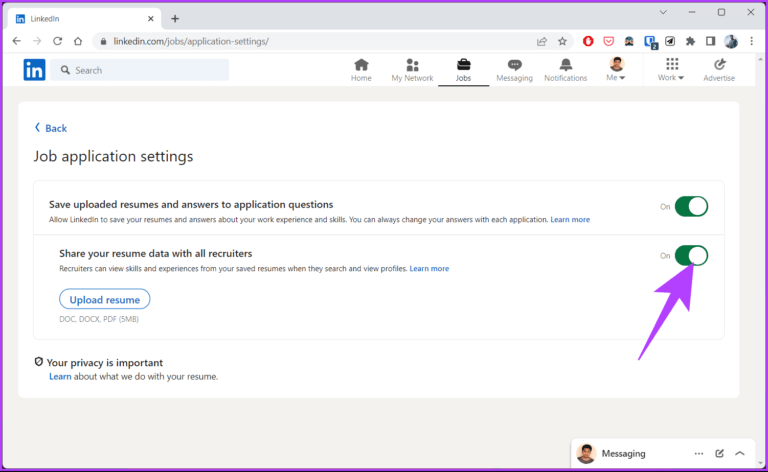Go to browser home page
Viewport: 768px width, 472px height.
click(x=78, y=41)
